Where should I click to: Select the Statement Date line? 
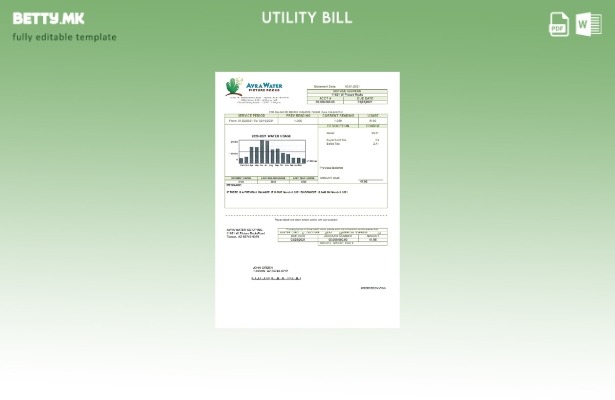point(337,86)
